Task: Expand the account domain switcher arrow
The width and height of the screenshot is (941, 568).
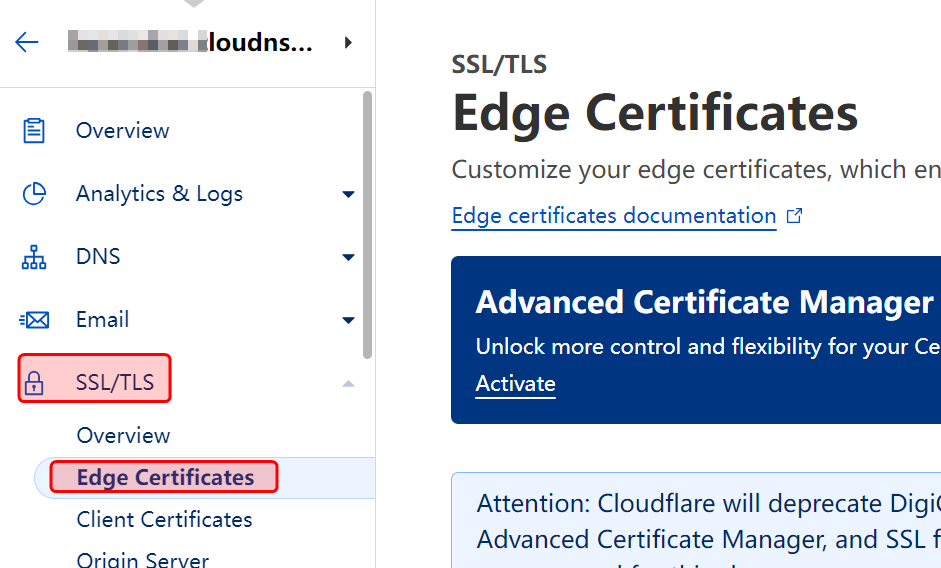Action: pyautogui.click(x=348, y=42)
